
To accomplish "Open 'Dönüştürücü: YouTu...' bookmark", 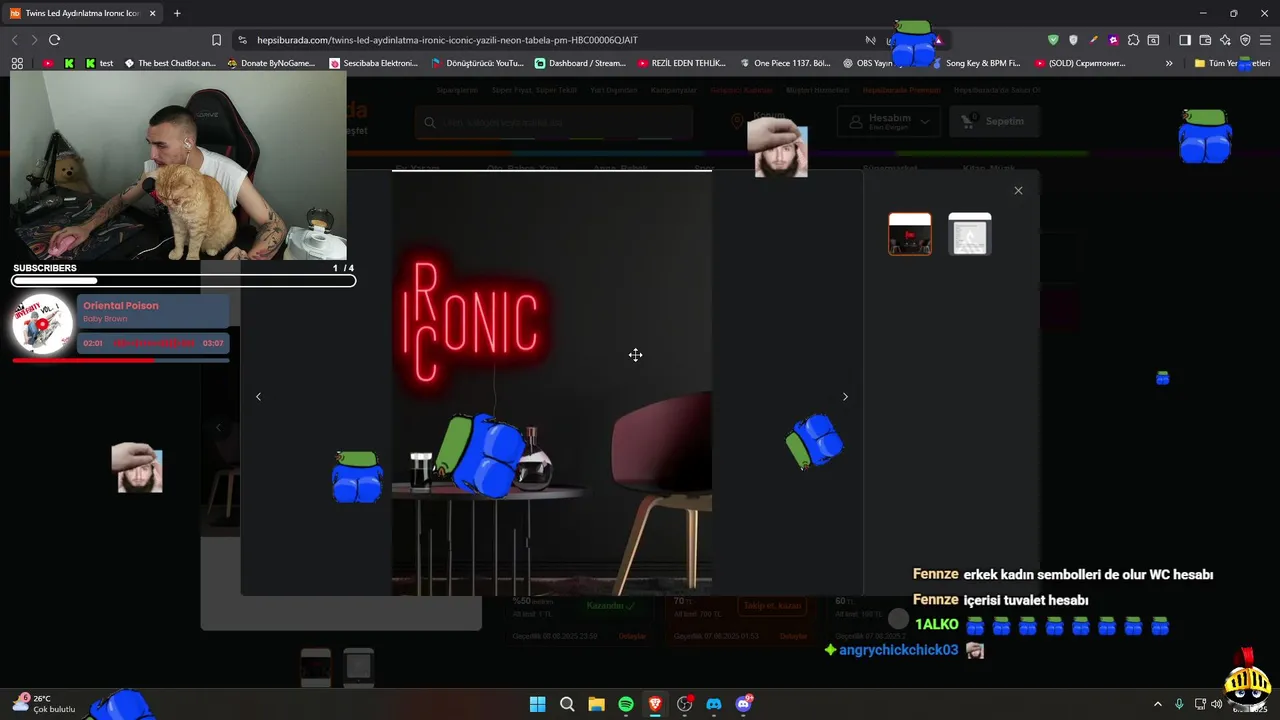I will [x=477, y=63].
